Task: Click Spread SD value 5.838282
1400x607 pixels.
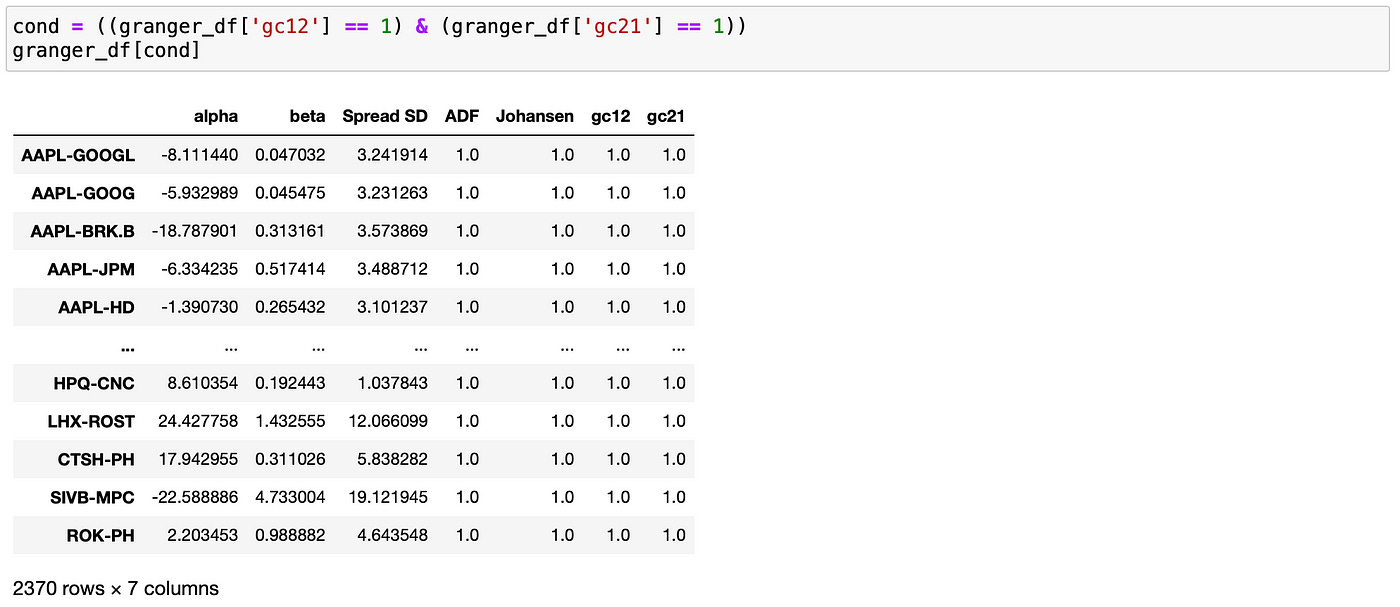Action: tap(392, 459)
